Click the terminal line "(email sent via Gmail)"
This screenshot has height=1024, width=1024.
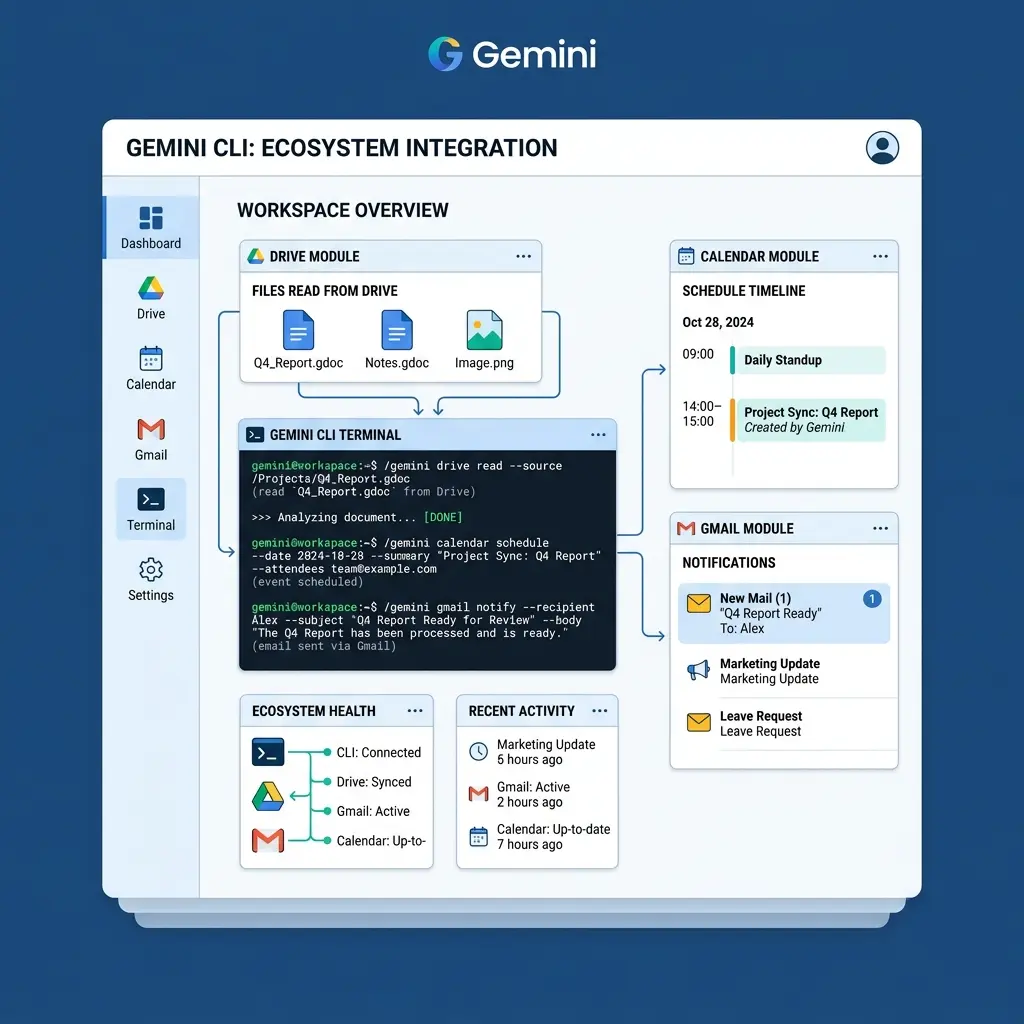[324, 646]
